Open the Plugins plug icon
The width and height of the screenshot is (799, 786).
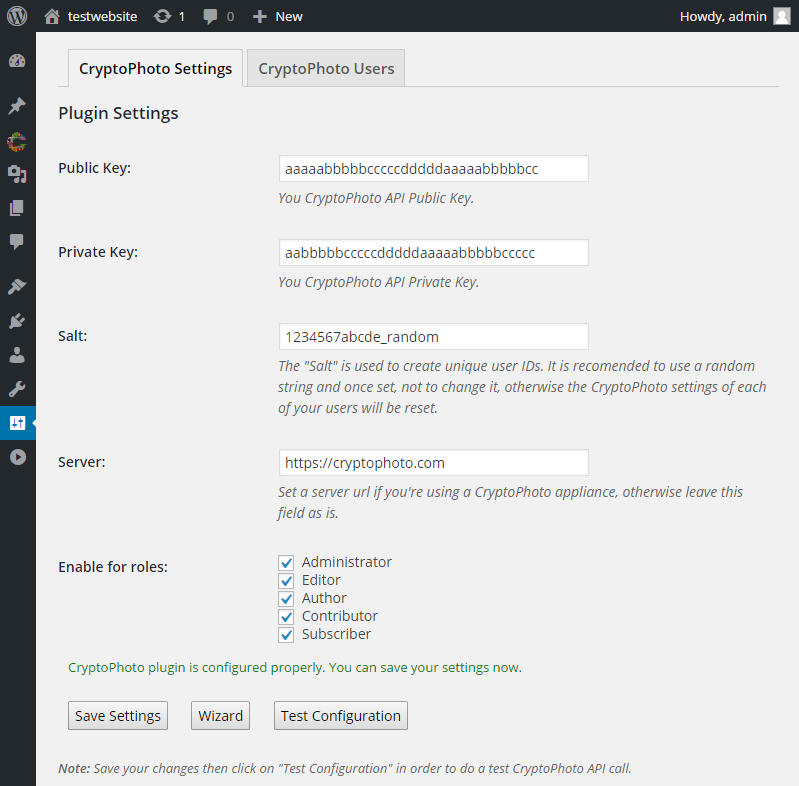coord(17,321)
